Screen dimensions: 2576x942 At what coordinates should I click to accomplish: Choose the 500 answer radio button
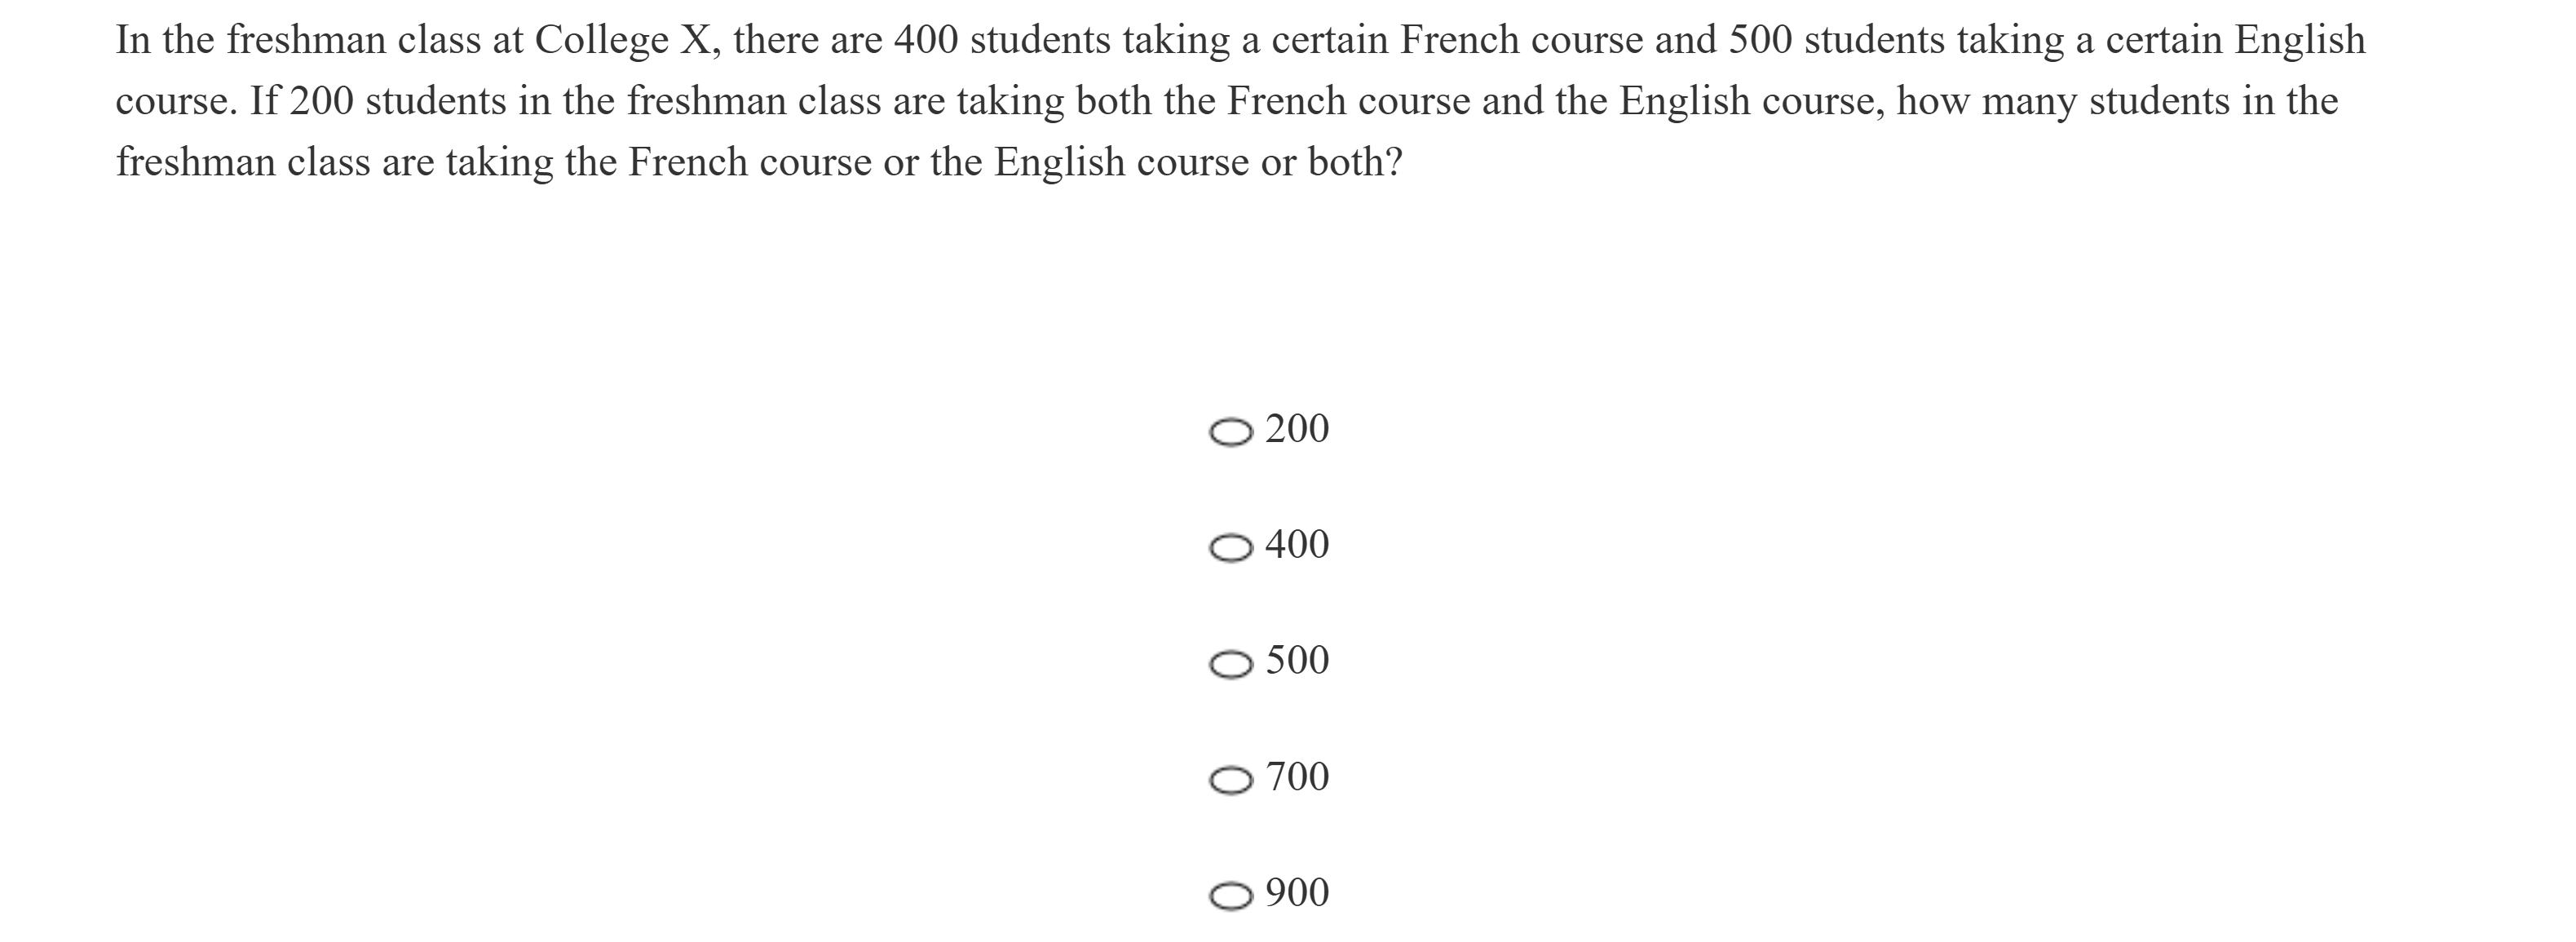(x=1230, y=665)
